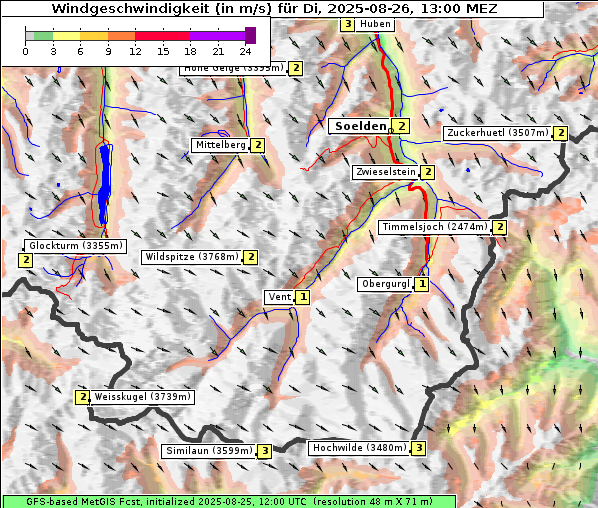Click the Obergurgl wind value badge
The width and height of the screenshot is (598, 508).
pos(421,284)
